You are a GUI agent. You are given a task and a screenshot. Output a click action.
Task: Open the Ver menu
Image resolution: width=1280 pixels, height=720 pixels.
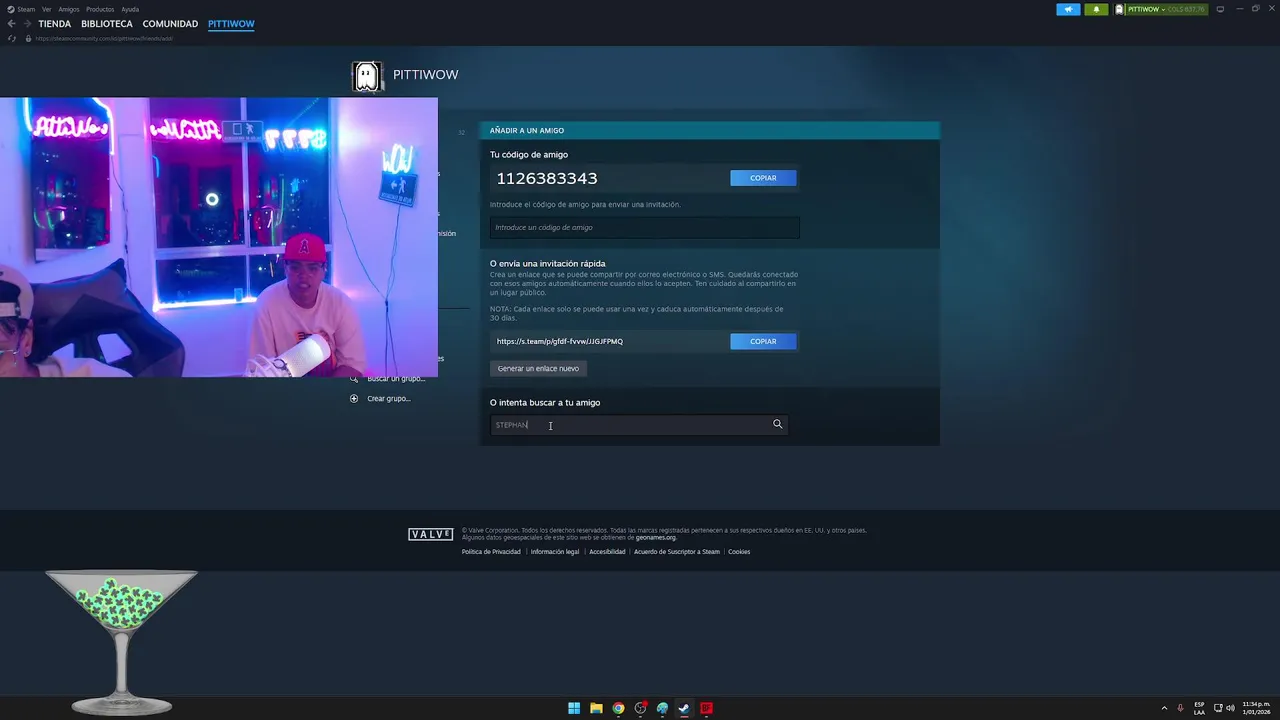(x=46, y=9)
